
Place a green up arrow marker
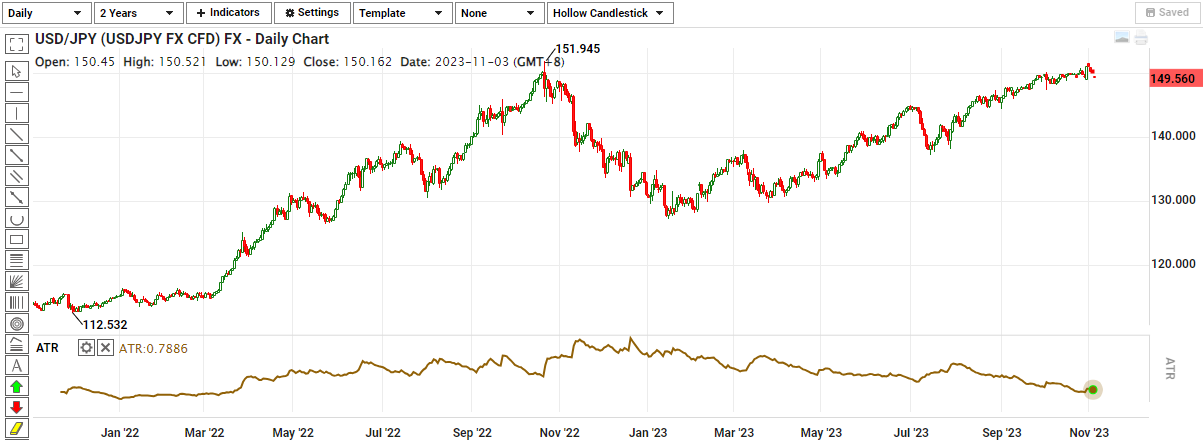tap(16, 386)
